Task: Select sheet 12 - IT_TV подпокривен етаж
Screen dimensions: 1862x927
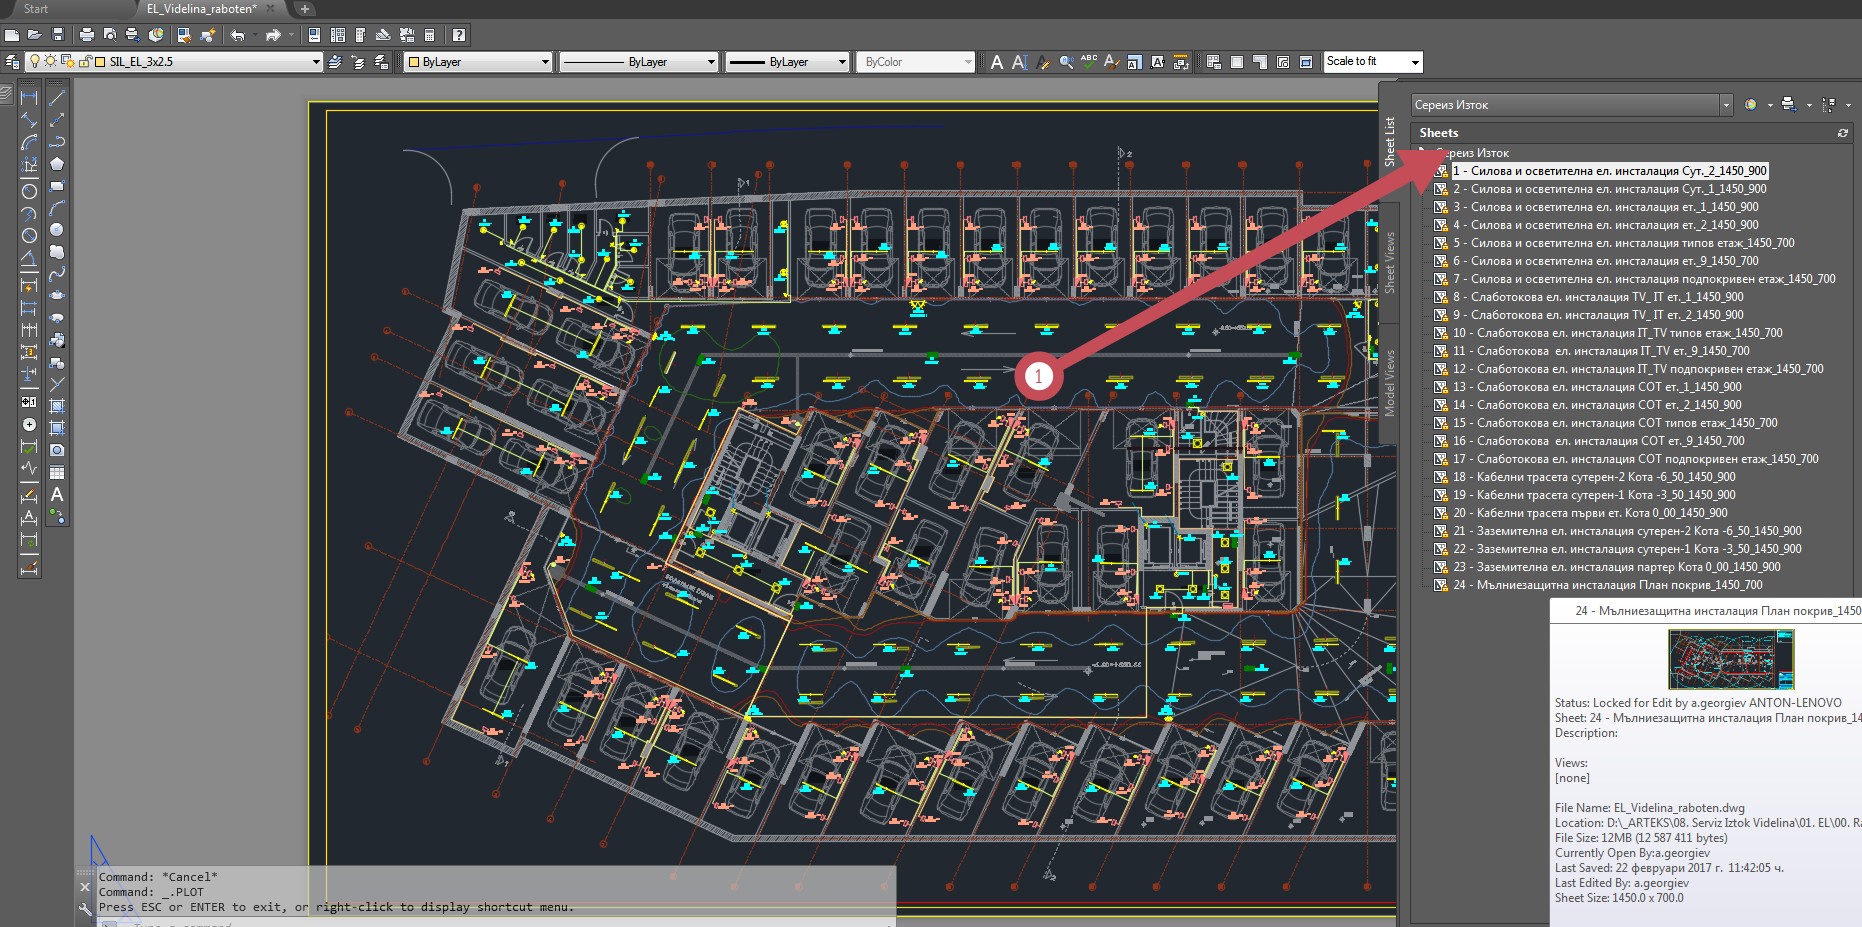Action: point(1638,369)
